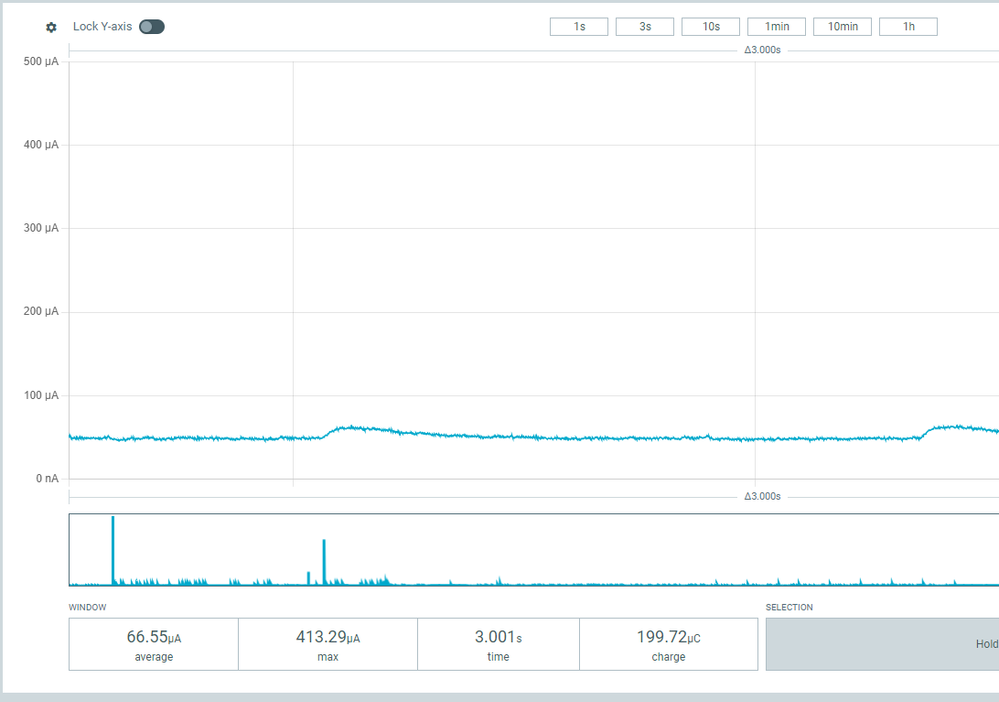Click the tallest spike in overview minimap
The width and height of the screenshot is (999, 702).
(x=113, y=550)
